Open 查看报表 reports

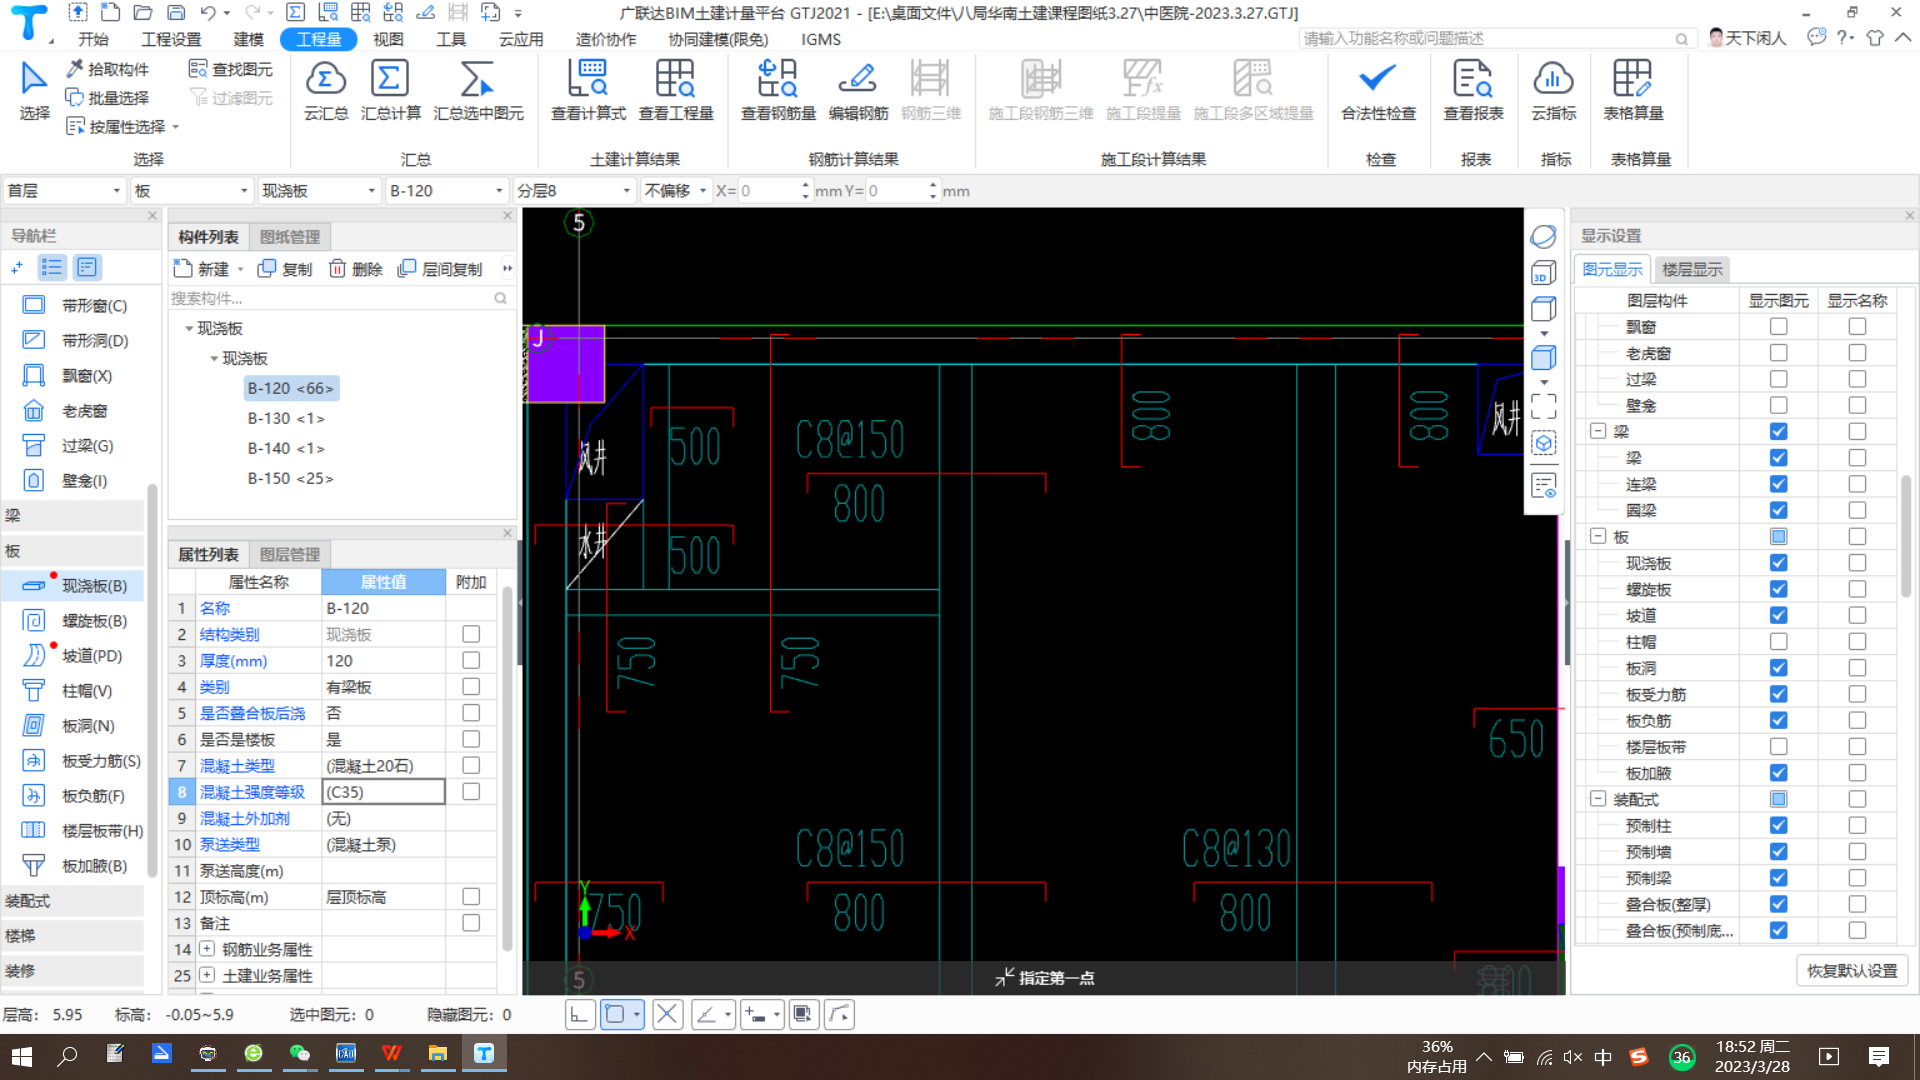(1473, 90)
